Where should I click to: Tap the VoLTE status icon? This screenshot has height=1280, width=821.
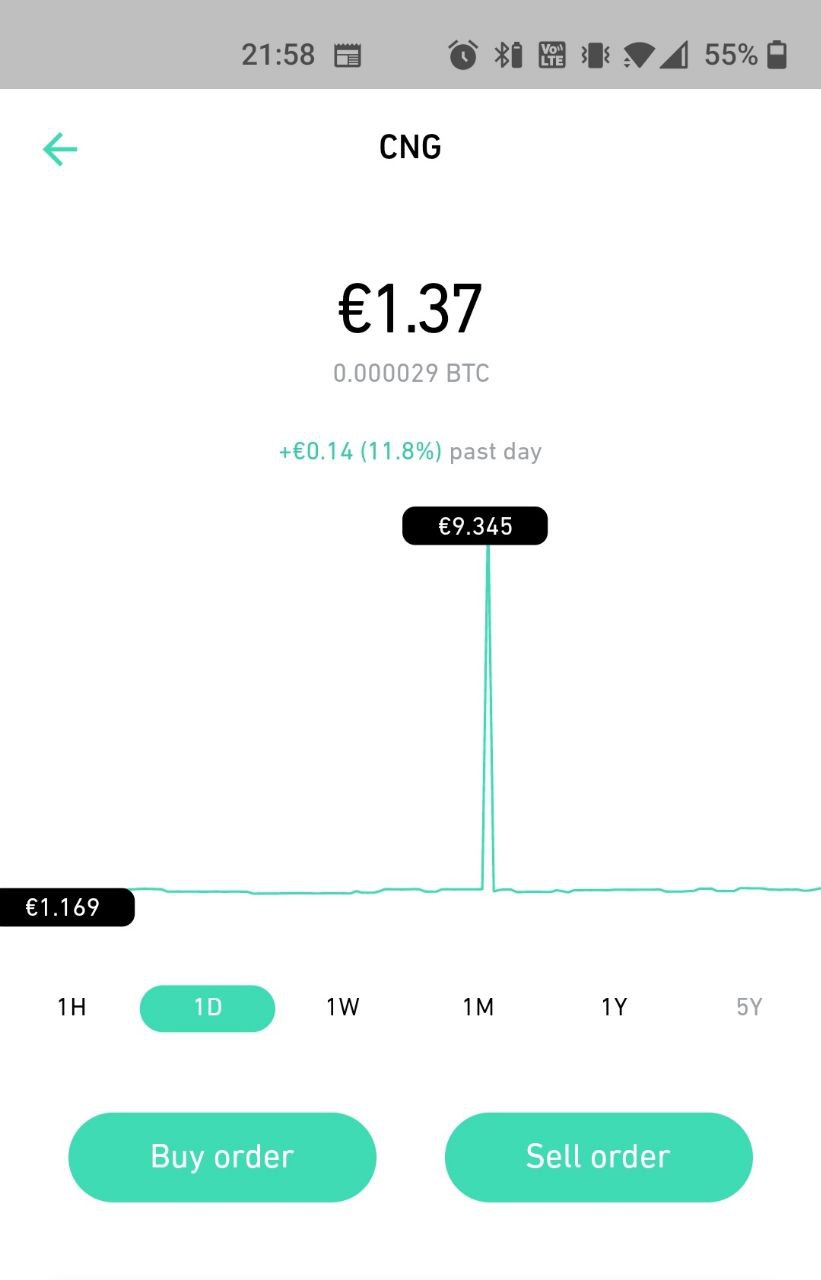pyautogui.click(x=552, y=55)
